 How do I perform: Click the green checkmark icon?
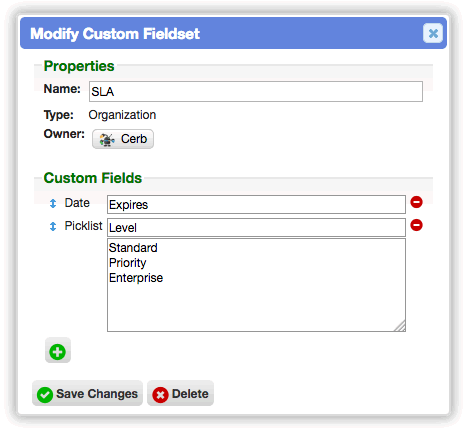click(x=45, y=395)
